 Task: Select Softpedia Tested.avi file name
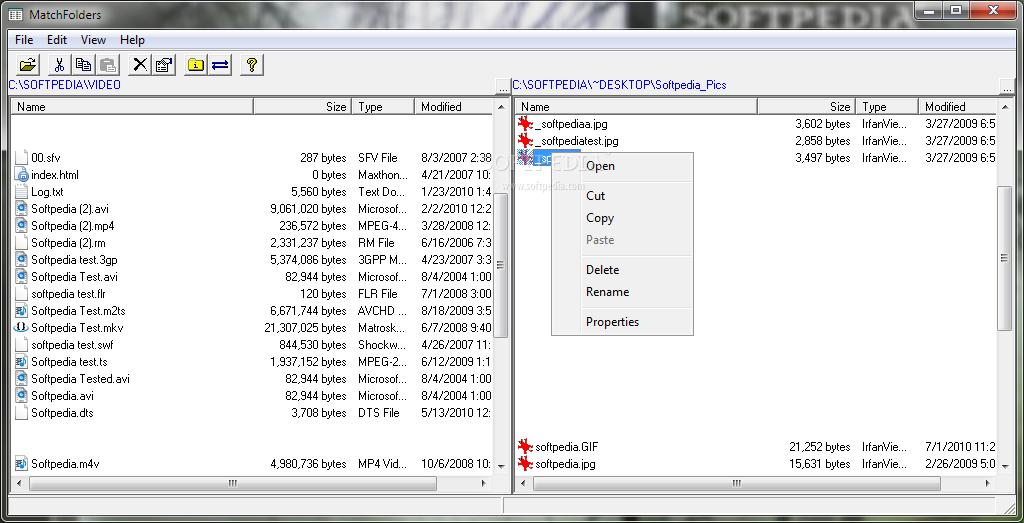[x=80, y=379]
